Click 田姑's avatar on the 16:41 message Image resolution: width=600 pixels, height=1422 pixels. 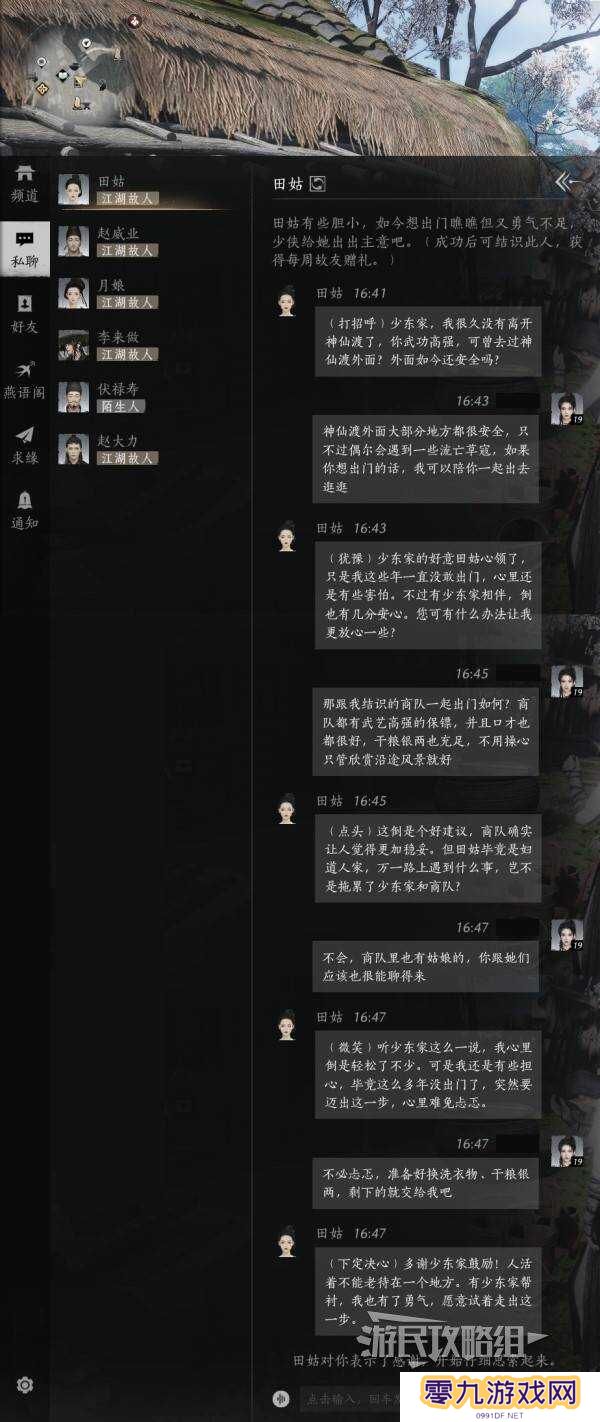tap(286, 301)
